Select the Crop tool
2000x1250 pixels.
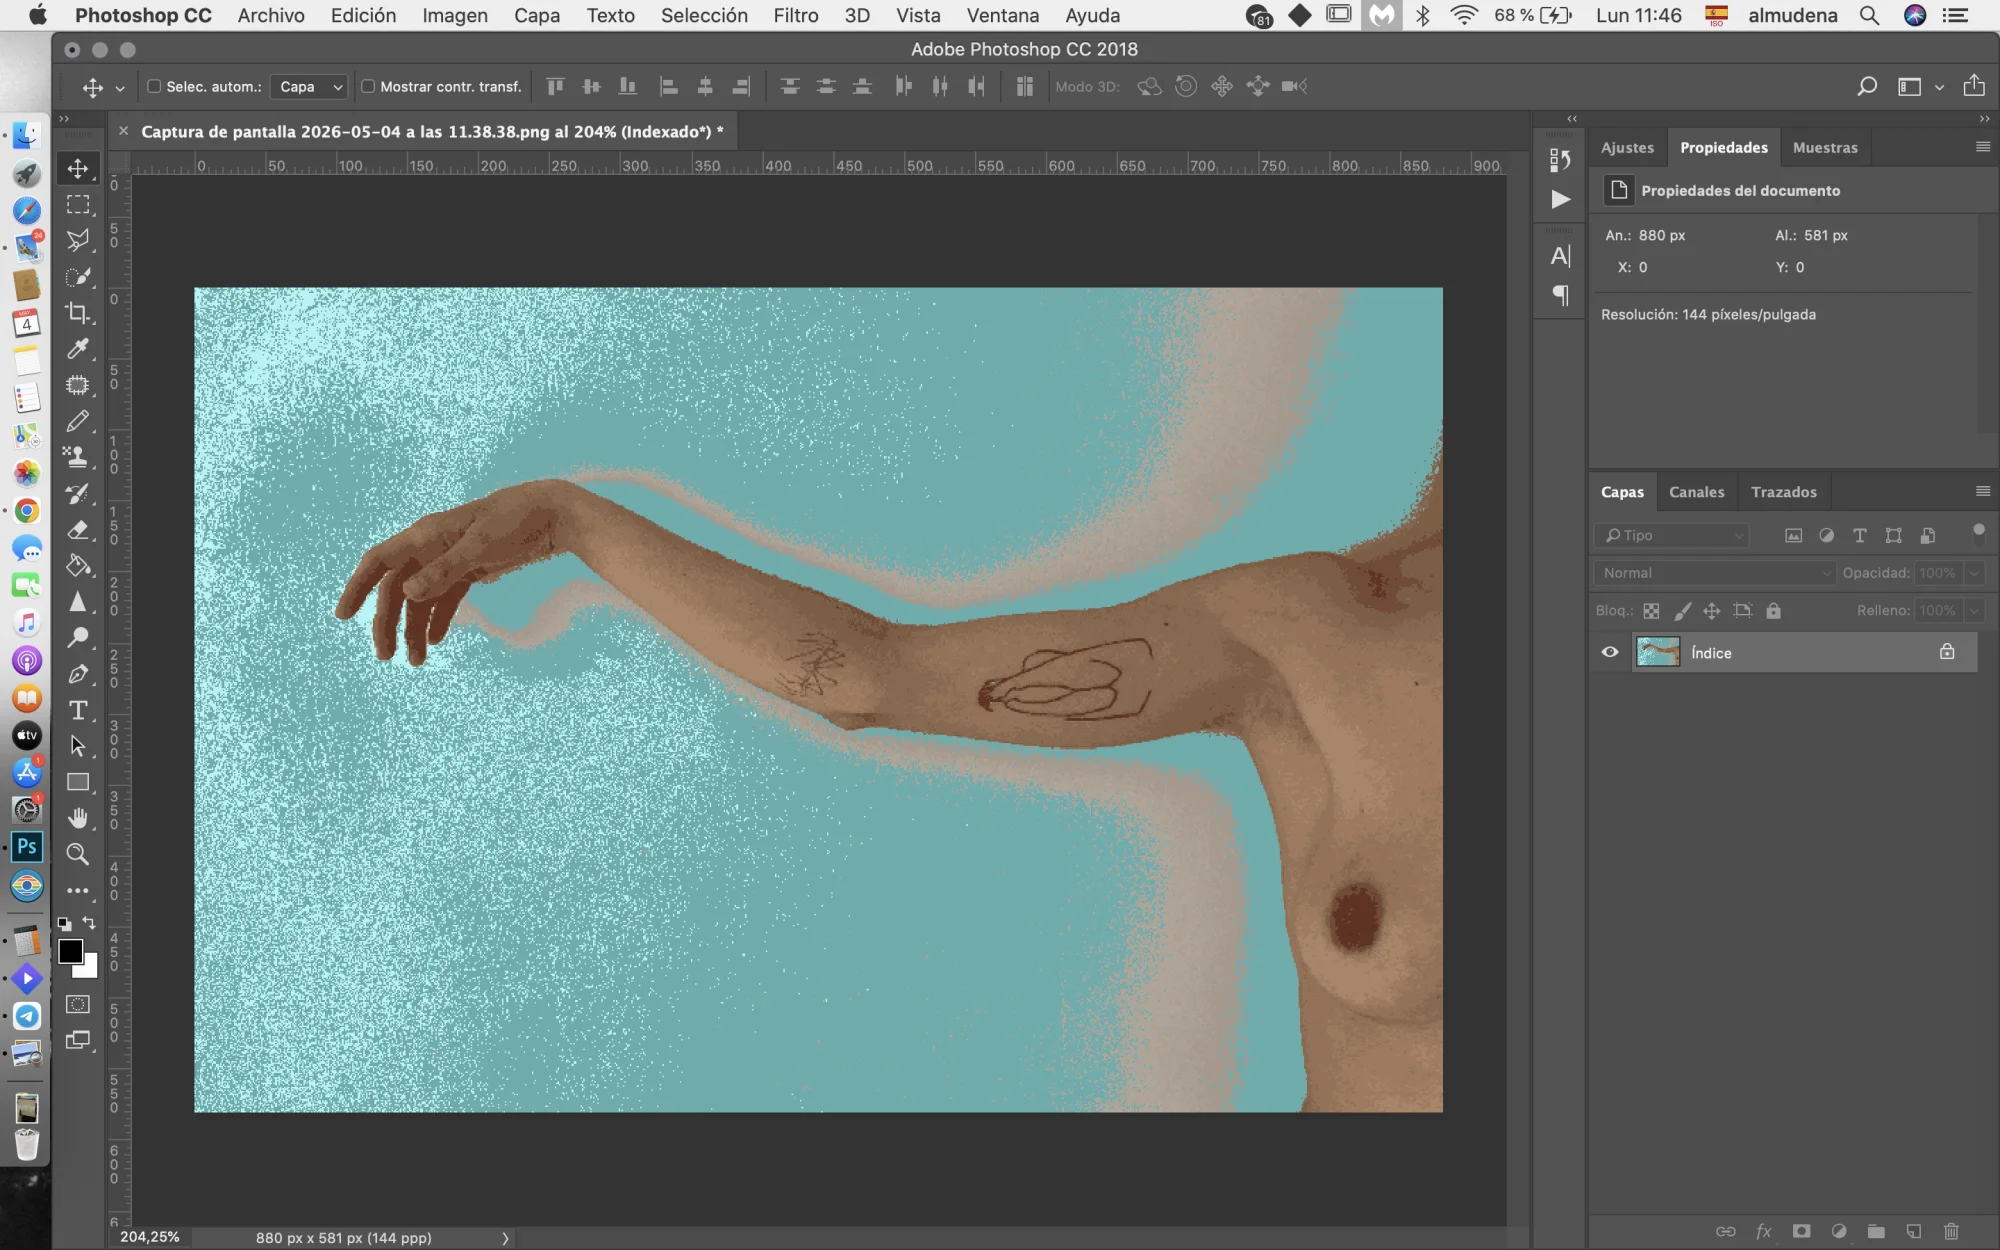click(77, 313)
